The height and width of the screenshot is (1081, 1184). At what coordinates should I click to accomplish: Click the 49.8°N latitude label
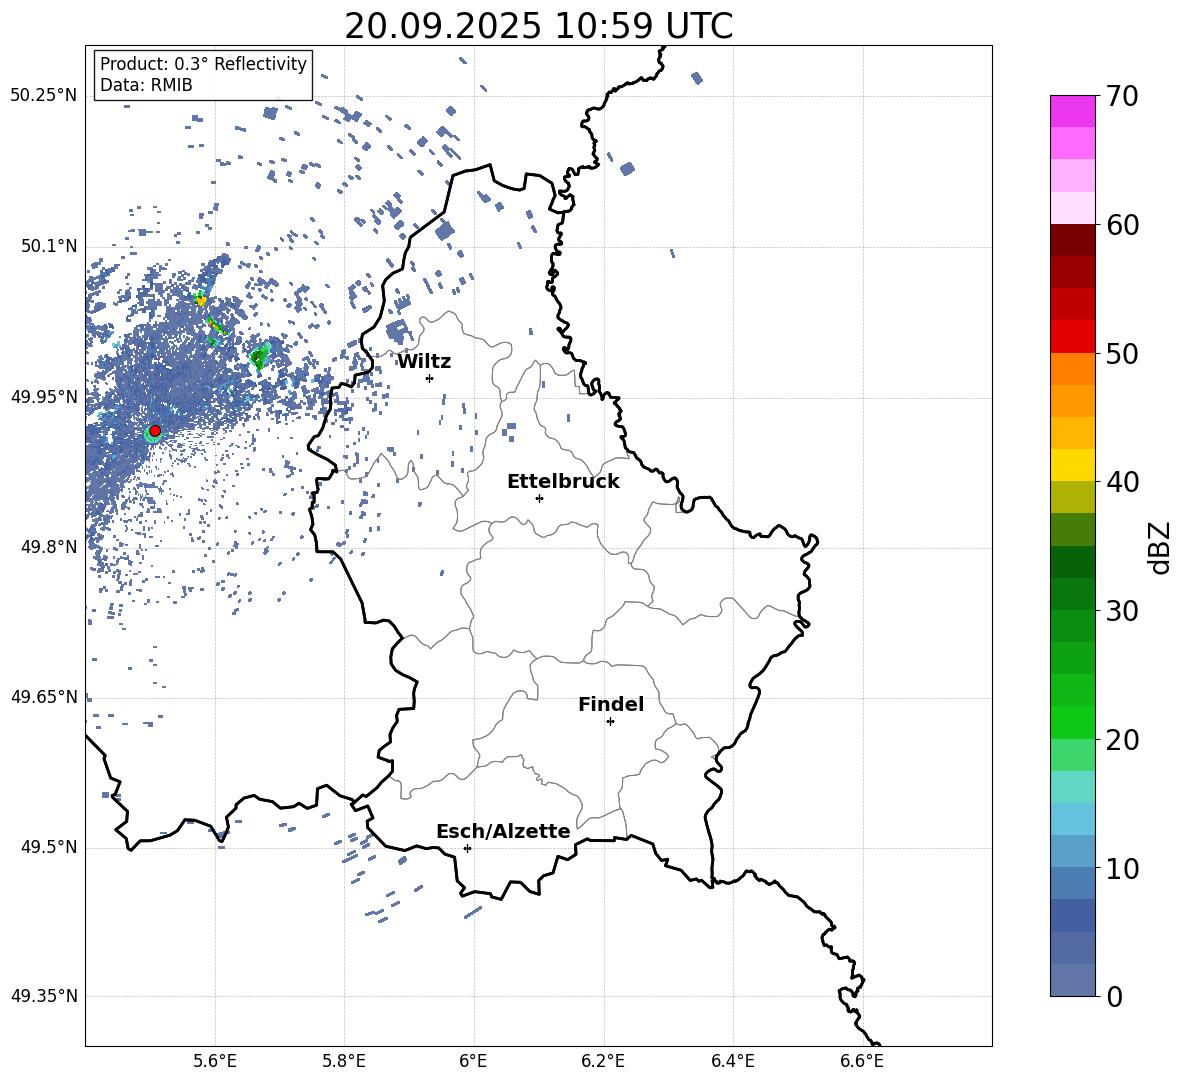48,547
